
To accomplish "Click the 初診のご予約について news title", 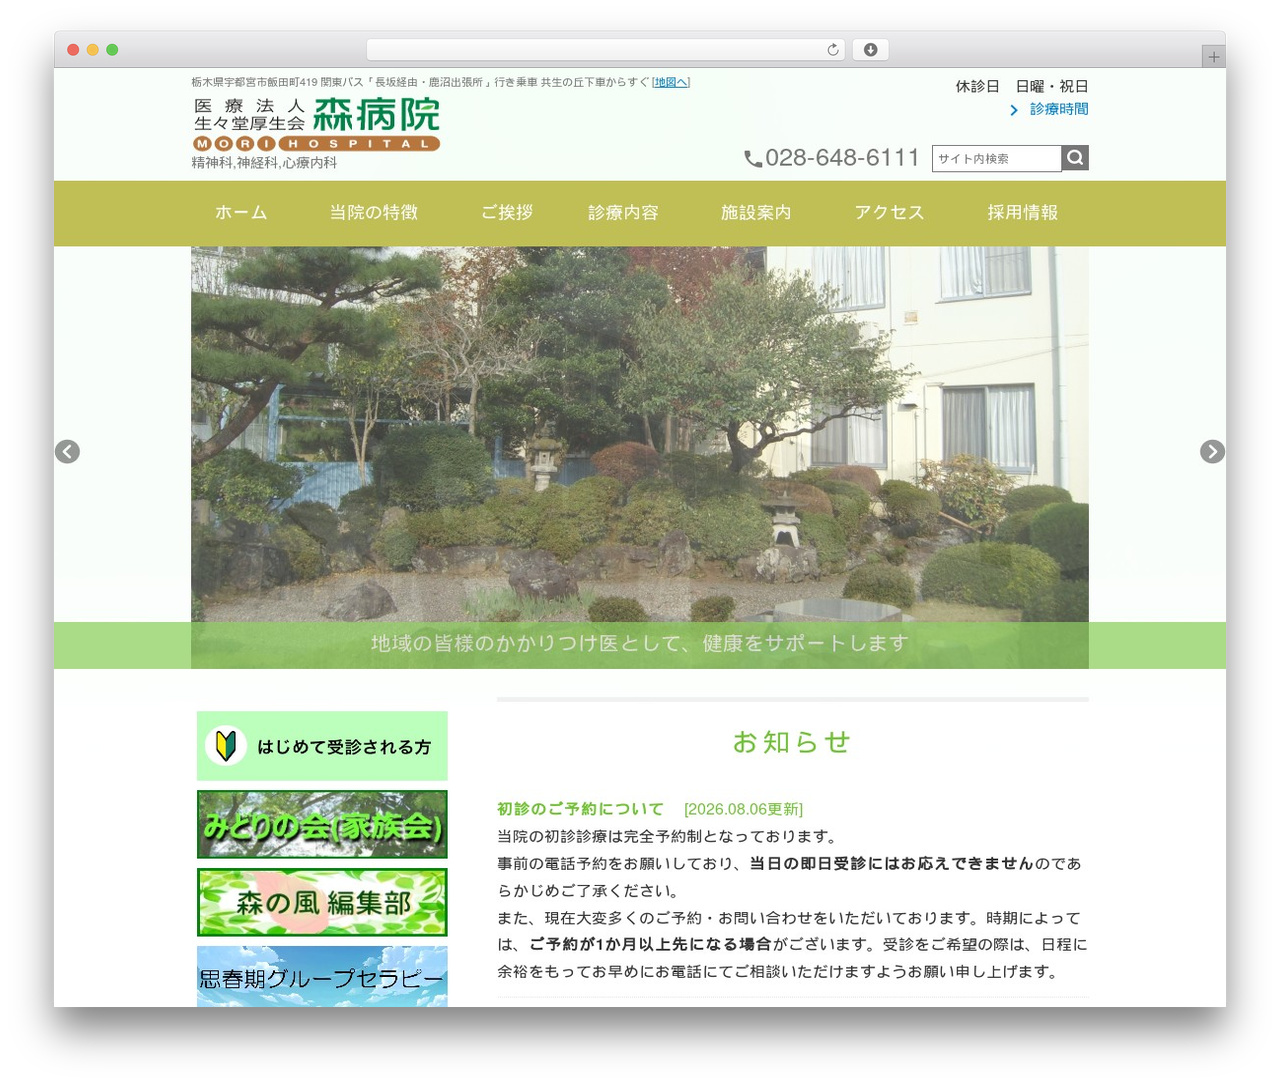I will (x=580, y=809).
